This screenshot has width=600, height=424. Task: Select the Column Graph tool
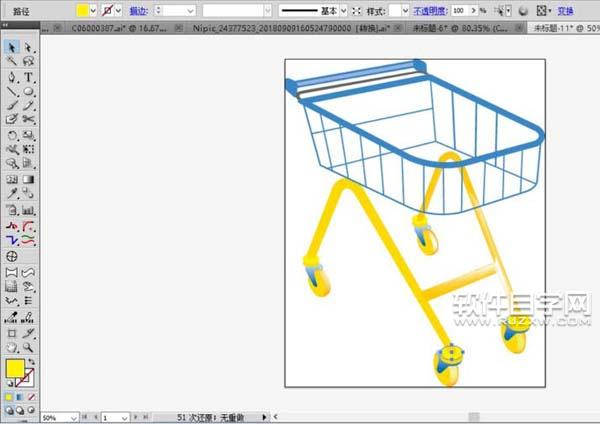point(28,210)
